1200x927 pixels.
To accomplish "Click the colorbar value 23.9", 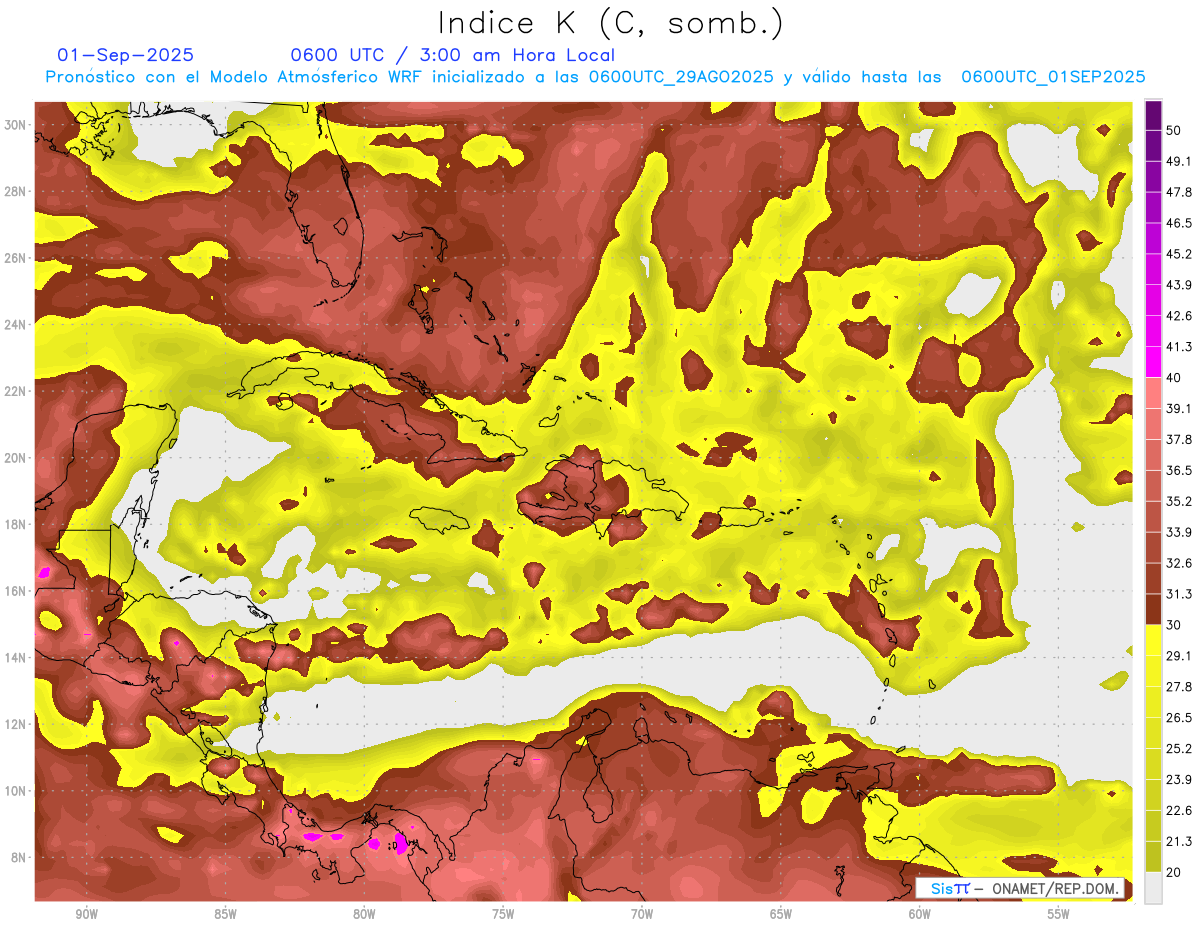I will [x=1178, y=780].
